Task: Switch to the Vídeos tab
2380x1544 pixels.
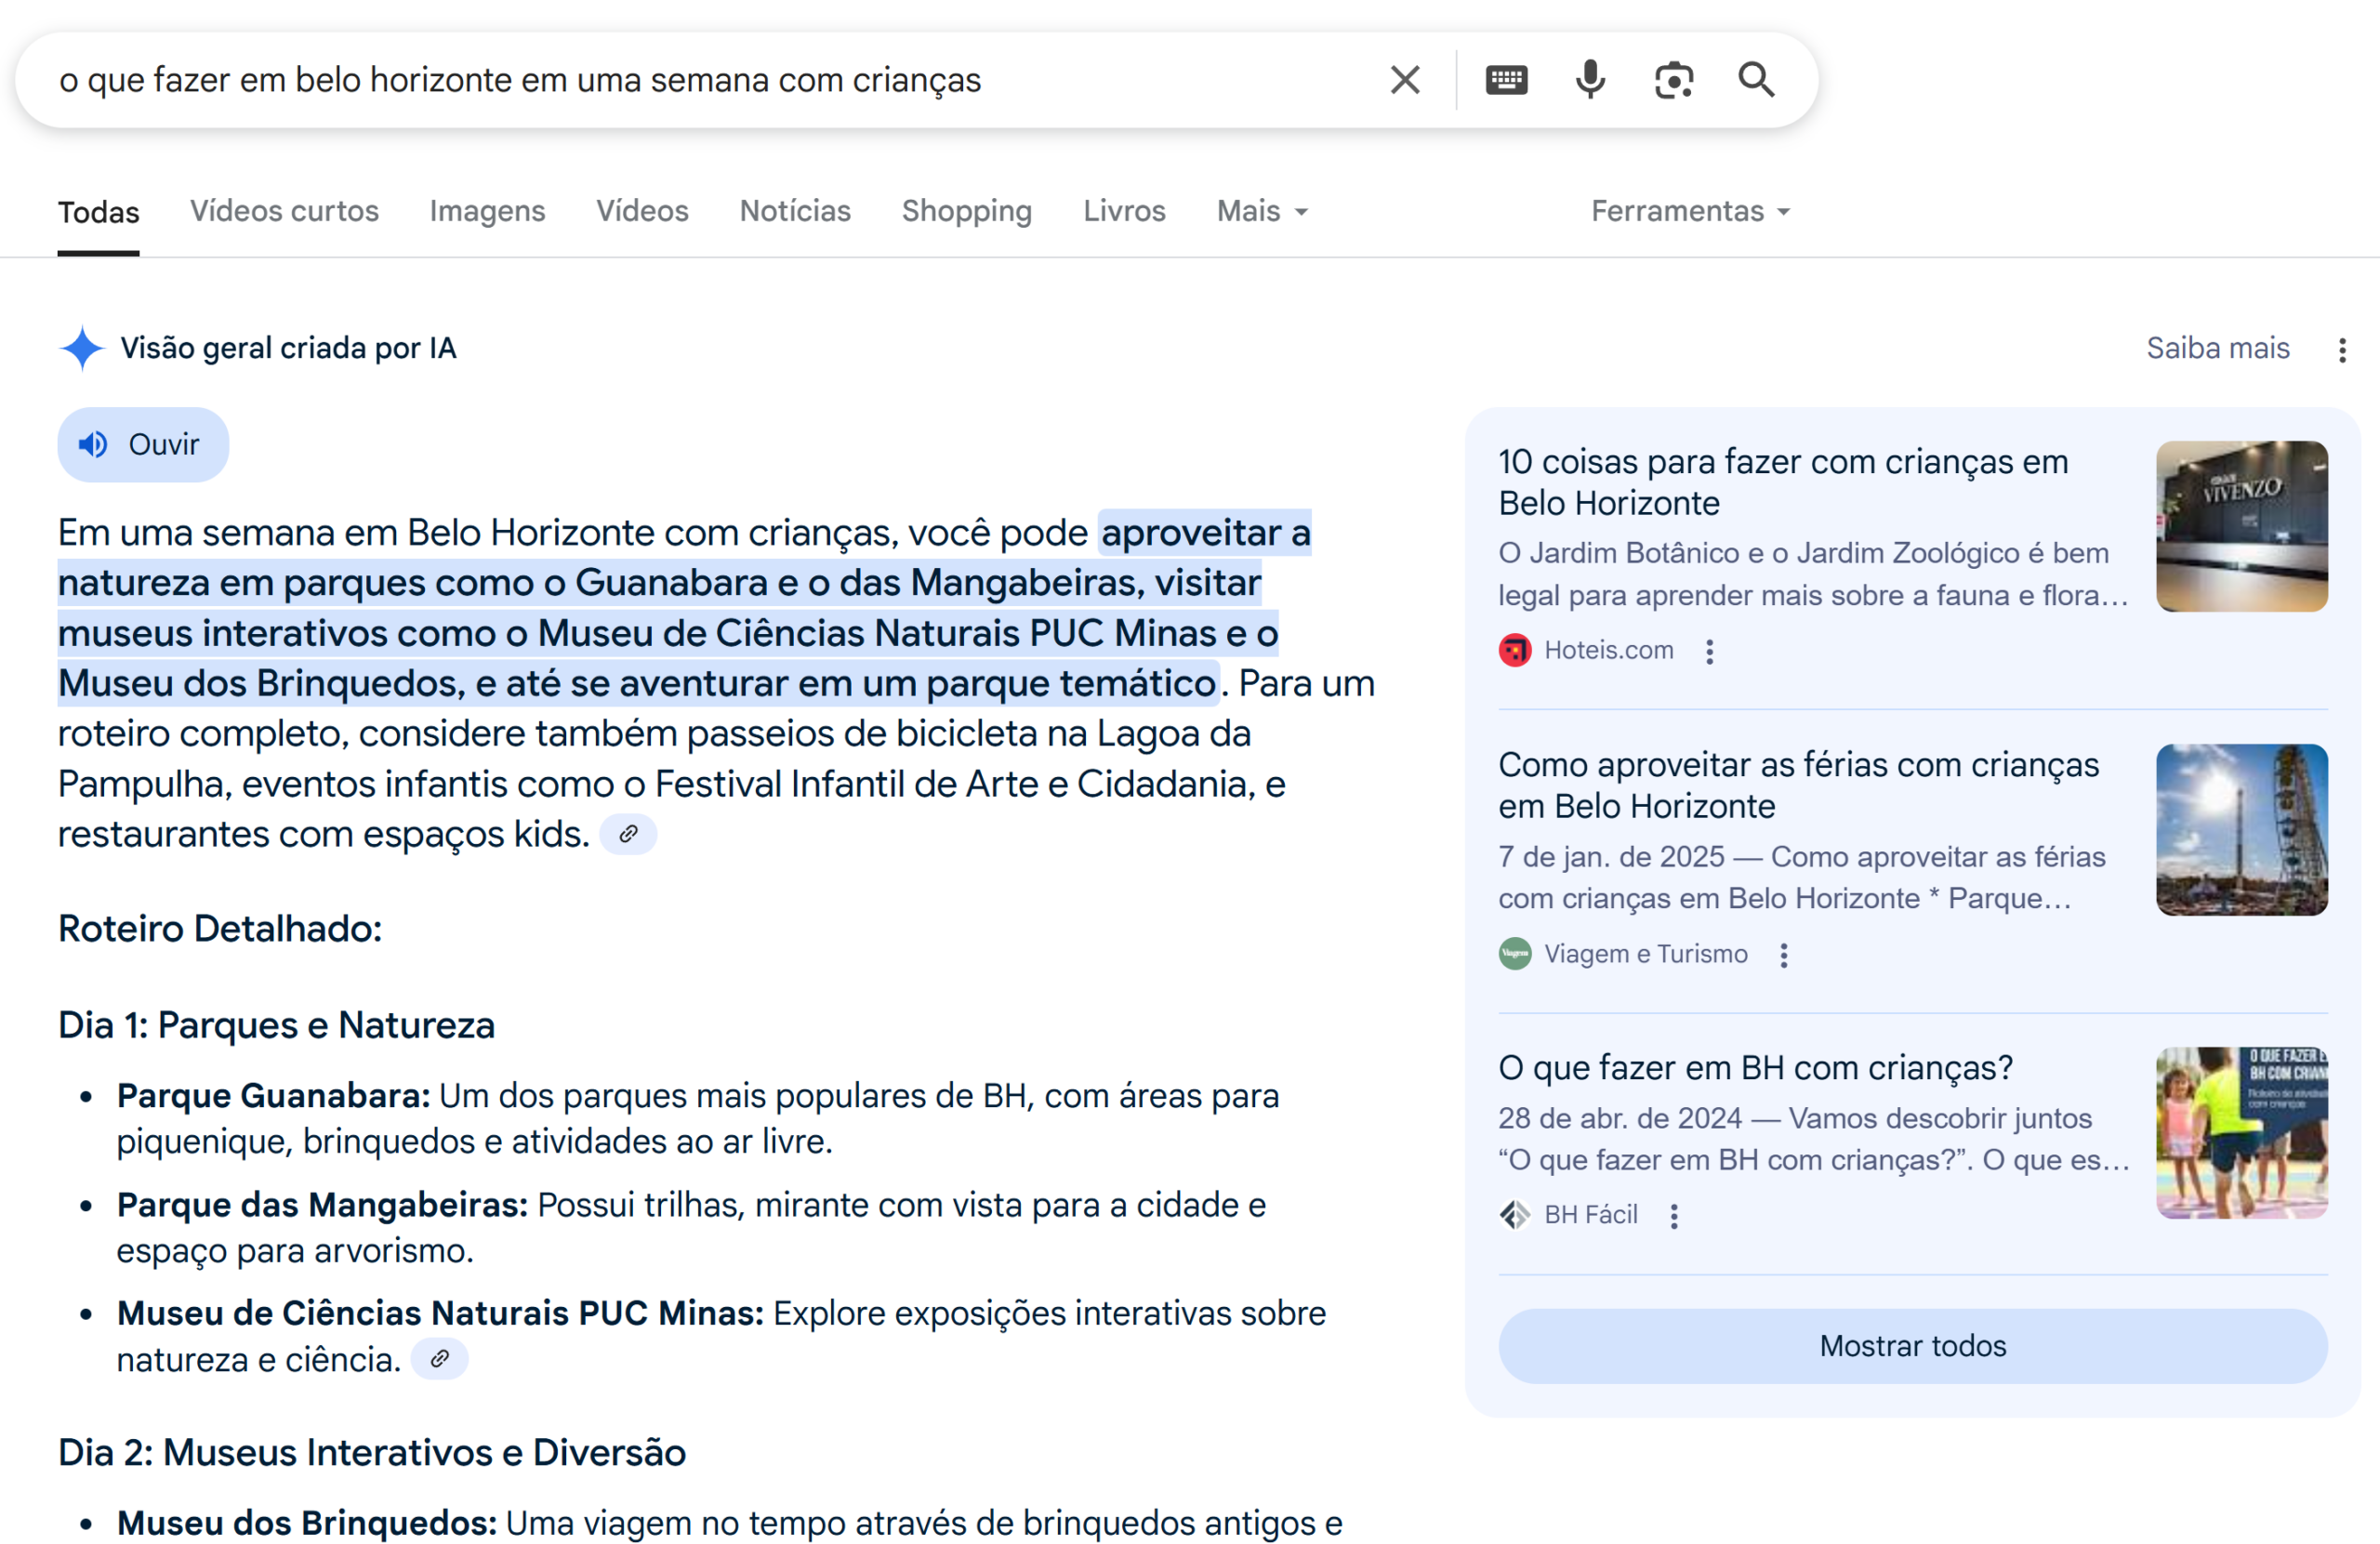Action: click(642, 211)
